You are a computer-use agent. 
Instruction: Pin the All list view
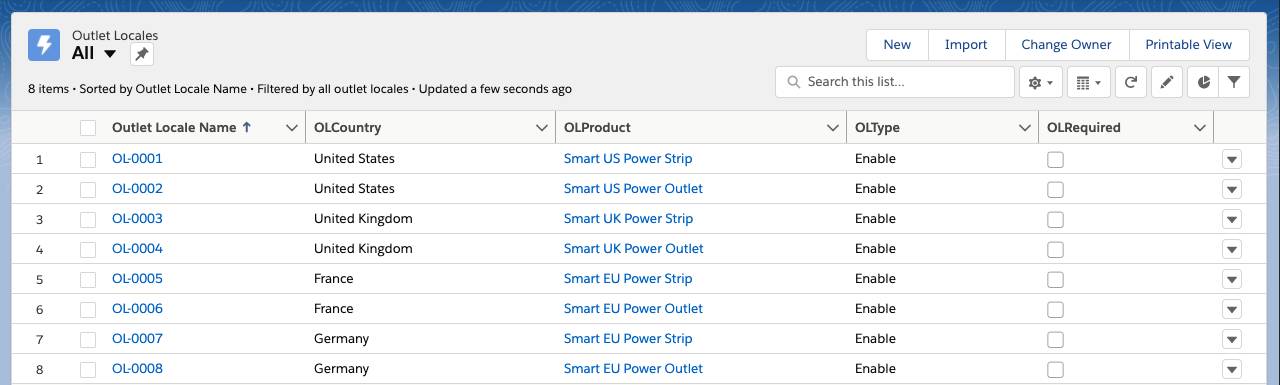142,54
